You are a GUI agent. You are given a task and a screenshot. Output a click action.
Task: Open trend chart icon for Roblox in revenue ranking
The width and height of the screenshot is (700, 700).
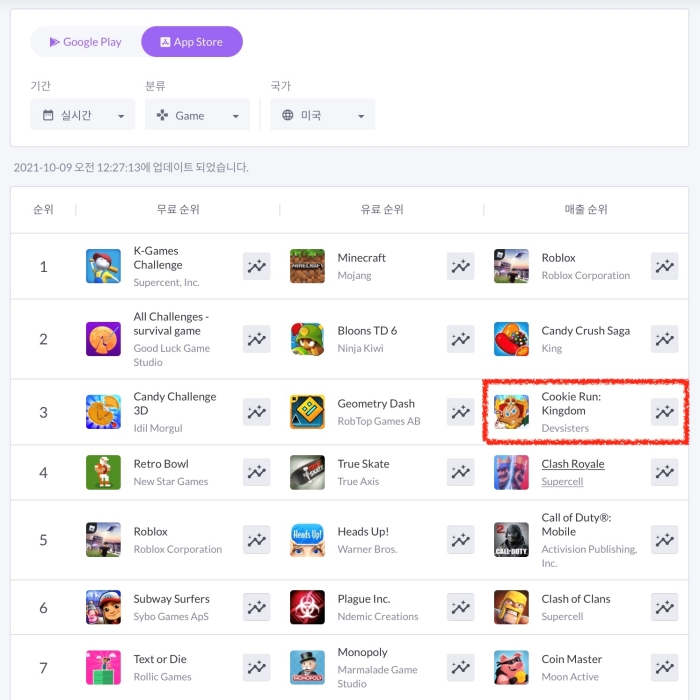(664, 266)
